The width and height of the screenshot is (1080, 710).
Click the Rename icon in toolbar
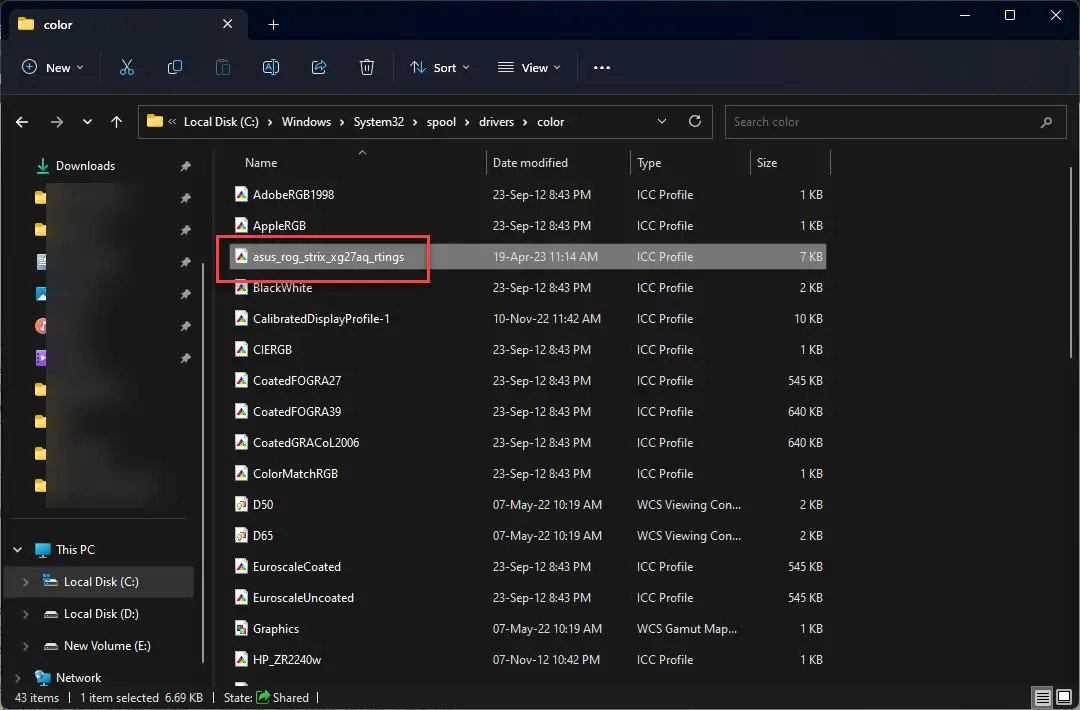coord(271,67)
